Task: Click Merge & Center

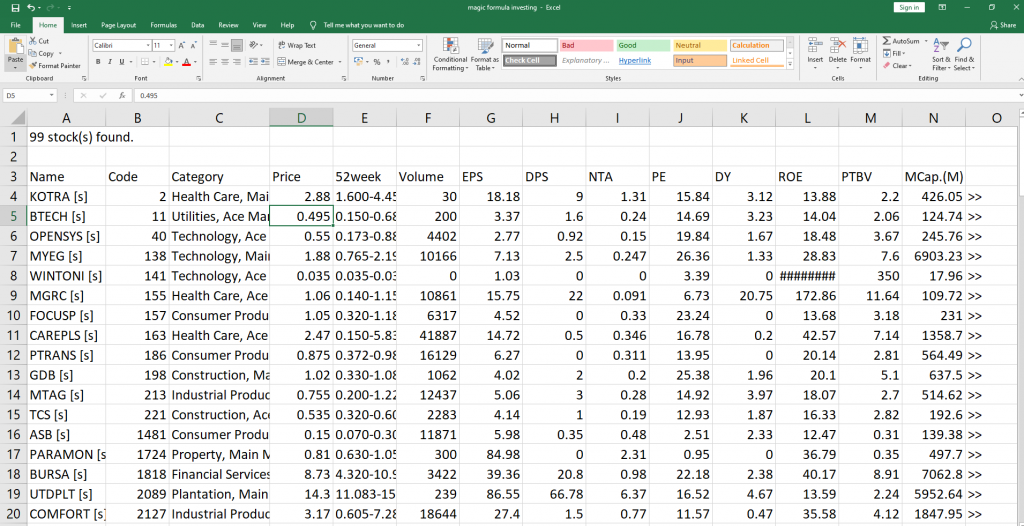Action: [305, 62]
